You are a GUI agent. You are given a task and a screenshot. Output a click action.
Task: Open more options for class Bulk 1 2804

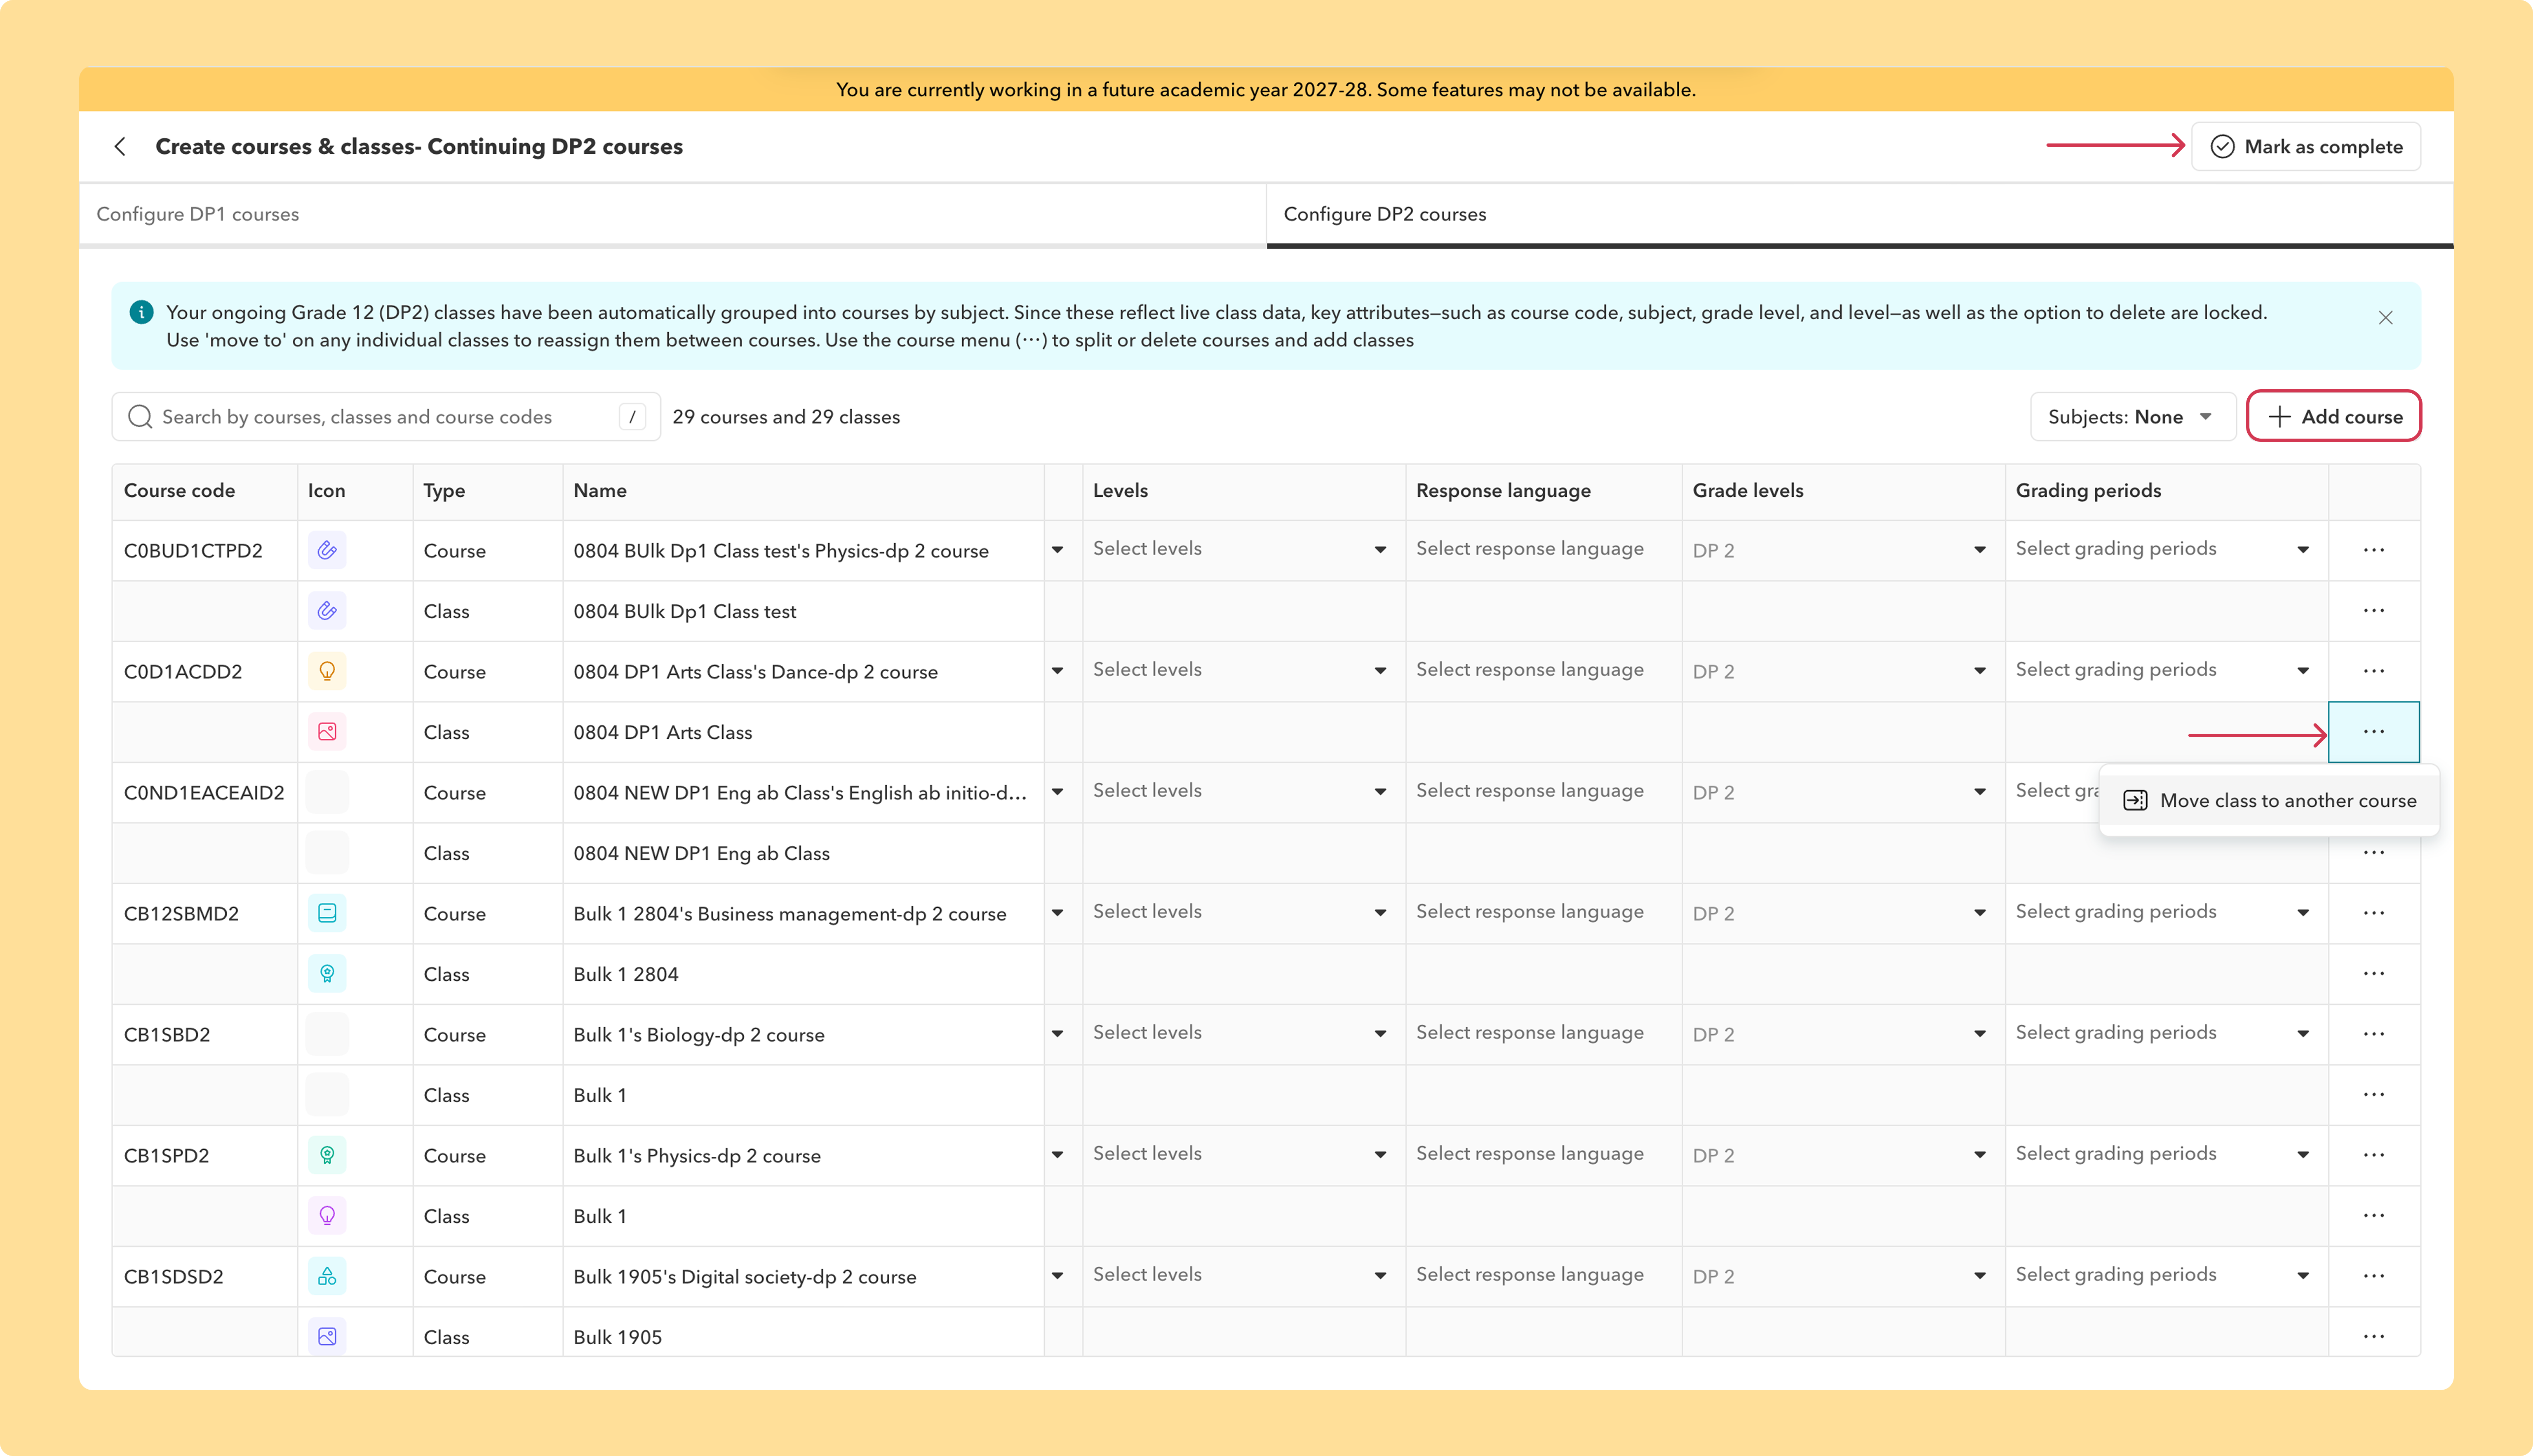click(x=2374, y=974)
